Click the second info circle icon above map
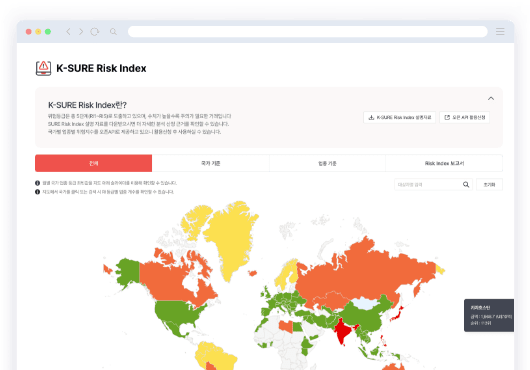This screenshot has width=530, height=370. pyautogui.click(x=38, y=192)
